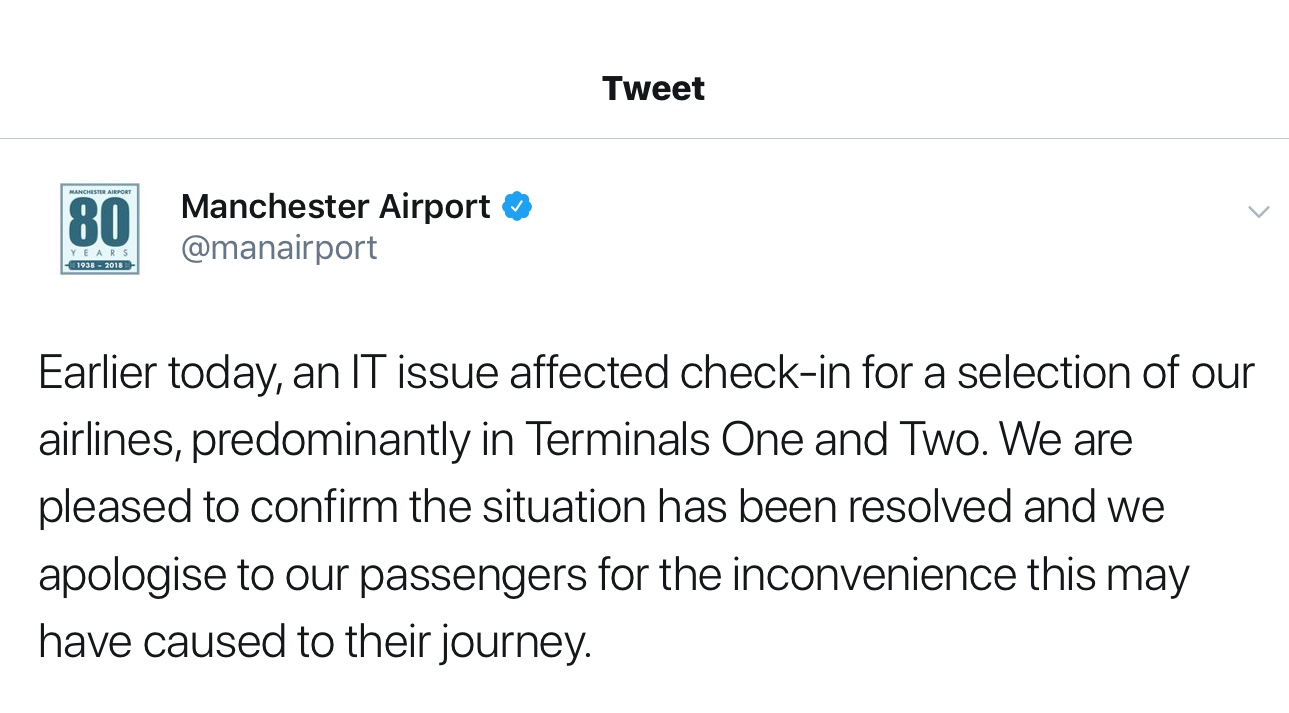Click the word "airlines" in the tweet

click(x=106, y=441)
